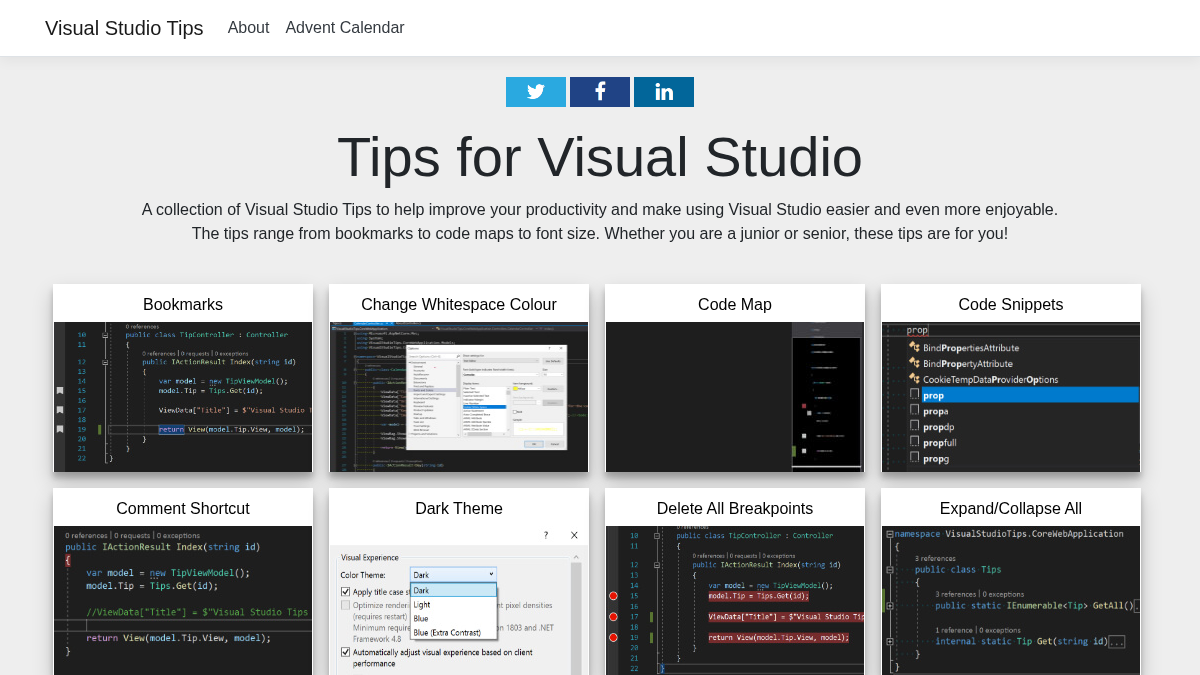View the Comment Shortcut screenshot thumbnail
This screenshot has height=675, width=1200.
point(183,600)
